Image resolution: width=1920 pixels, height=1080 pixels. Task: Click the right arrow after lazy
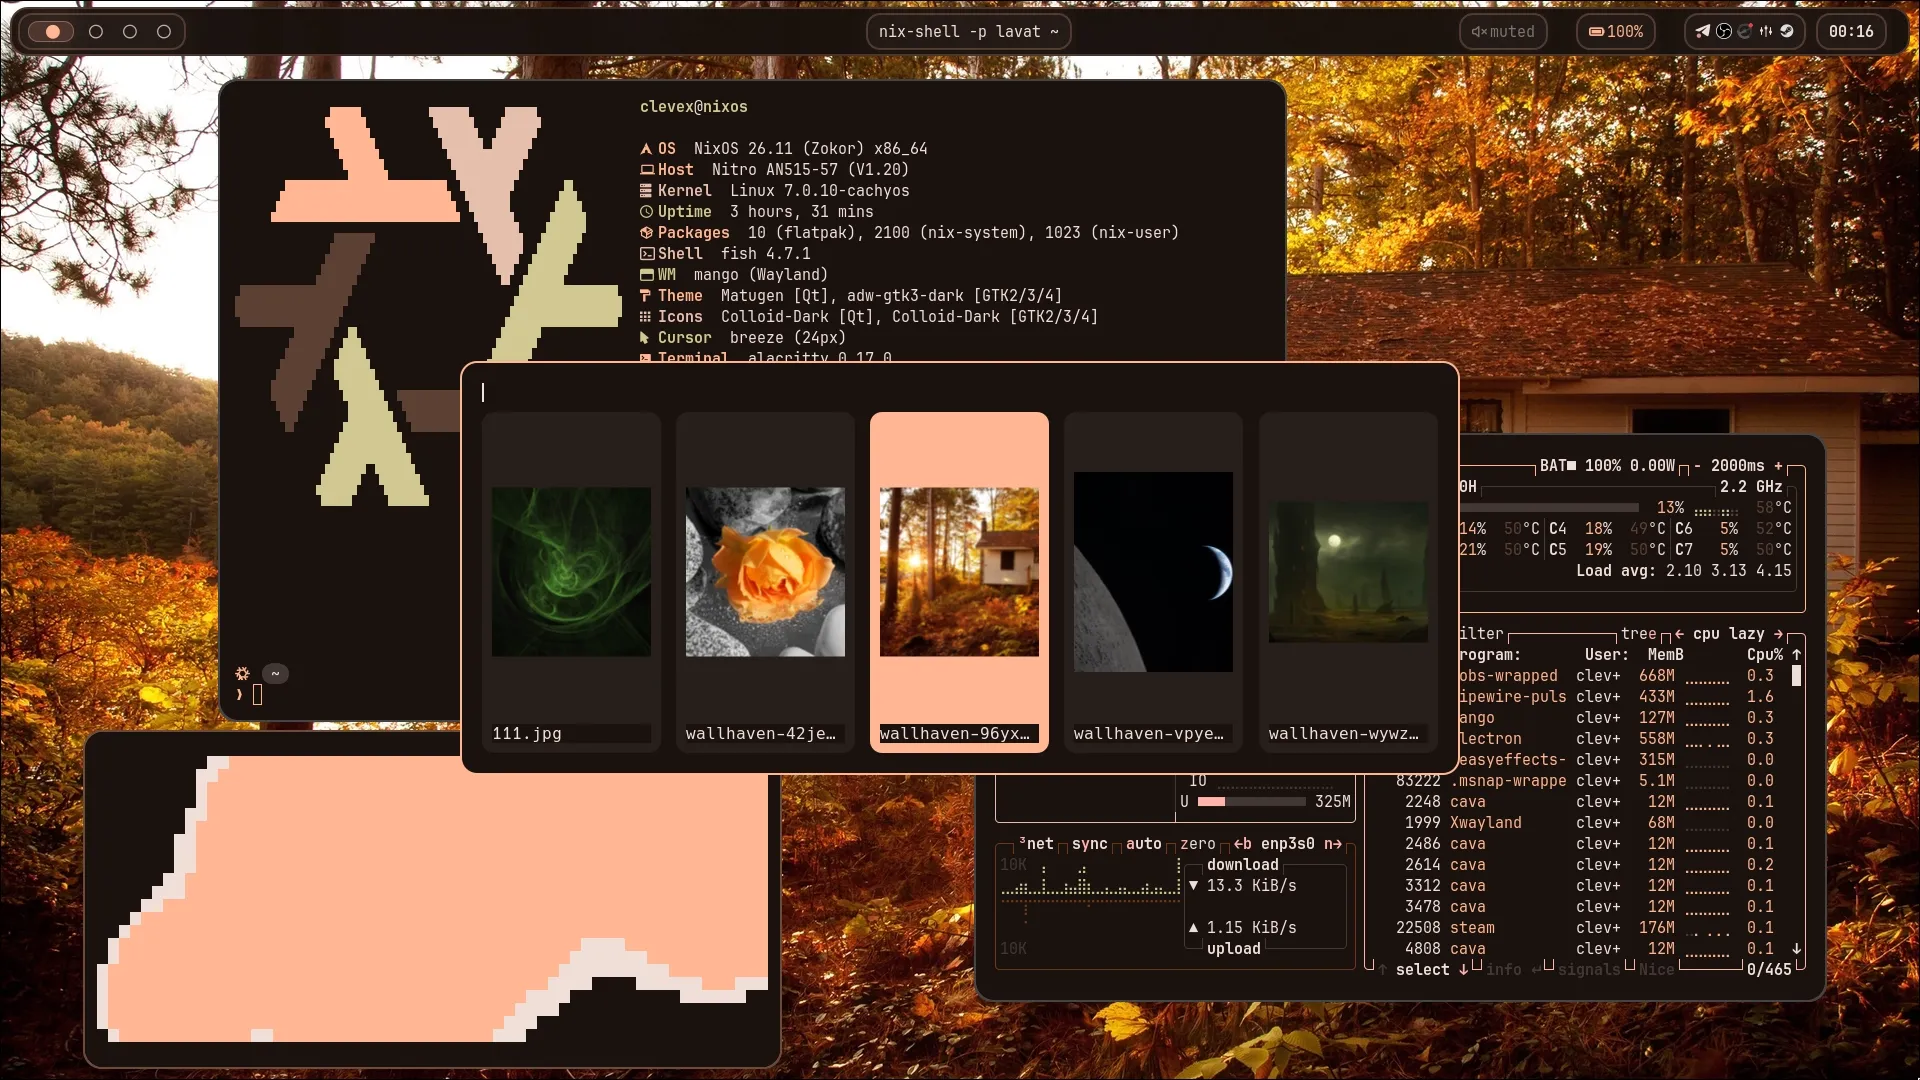(1778, 634)
